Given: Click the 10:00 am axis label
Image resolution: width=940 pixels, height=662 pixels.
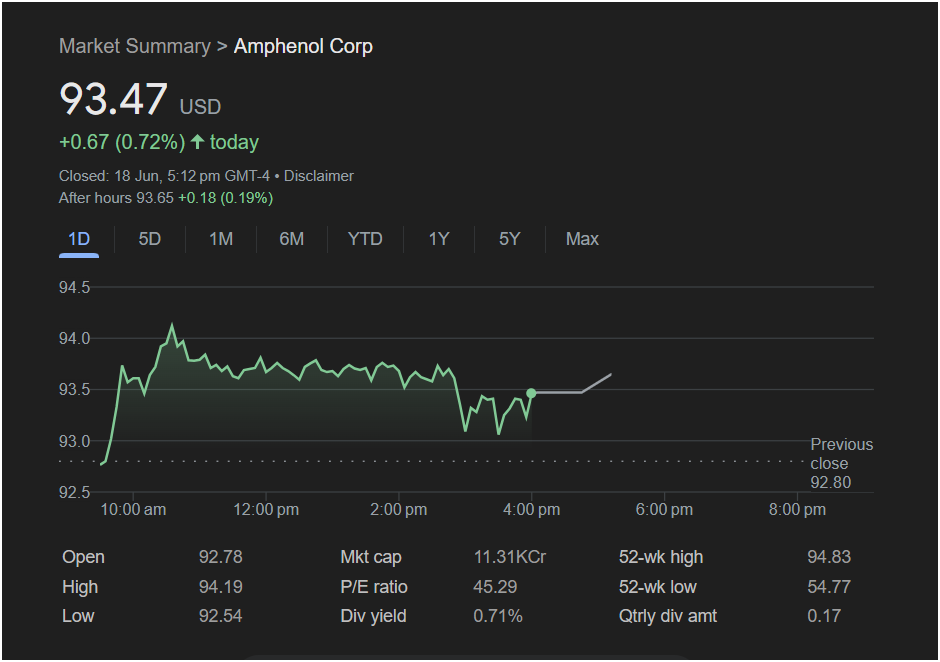Looking at the screenshot, I should (x=133, y=510).
